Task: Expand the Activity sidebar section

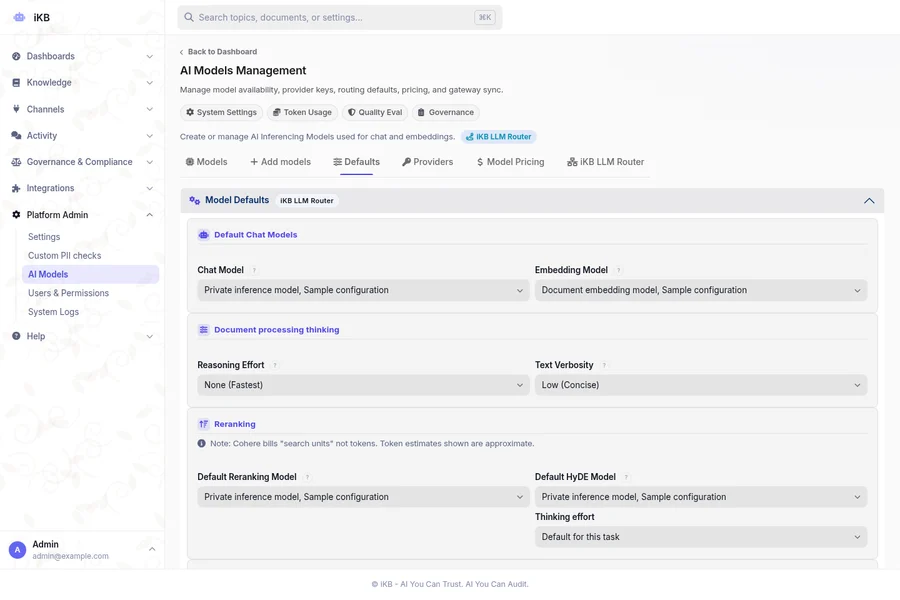Action: coord(149,136)
